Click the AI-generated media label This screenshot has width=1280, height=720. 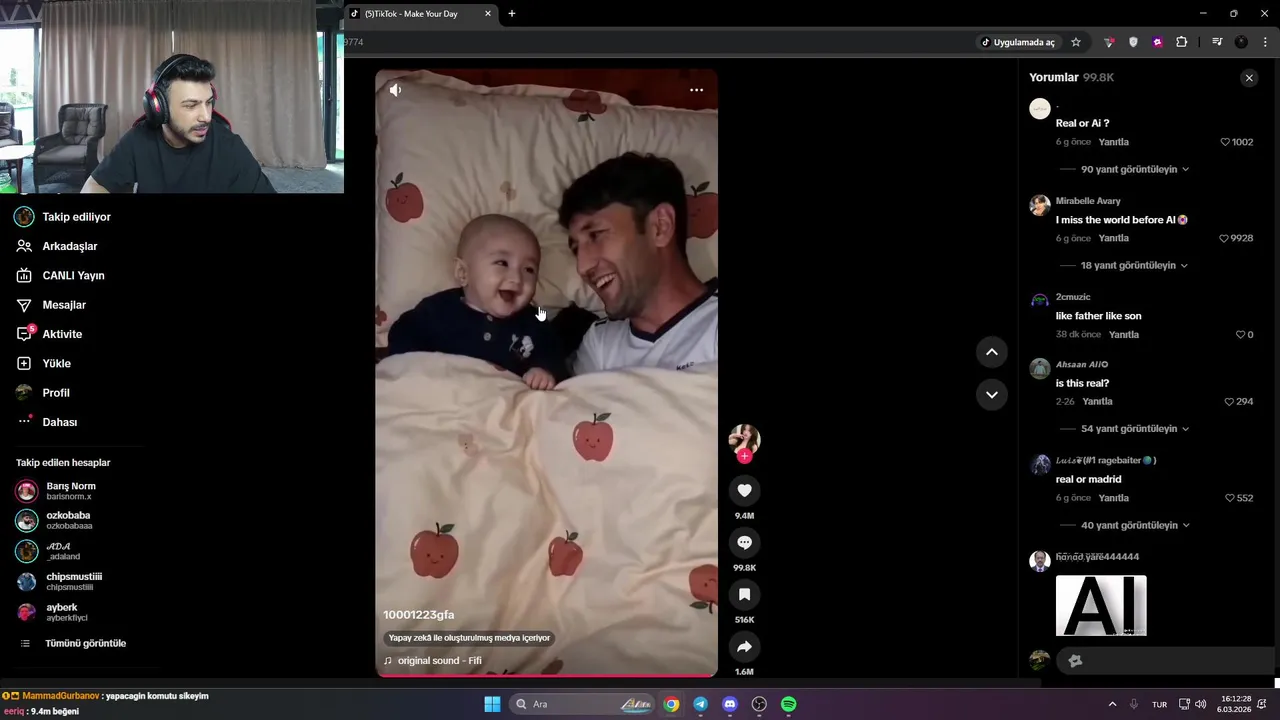click(x=469, y=638)
